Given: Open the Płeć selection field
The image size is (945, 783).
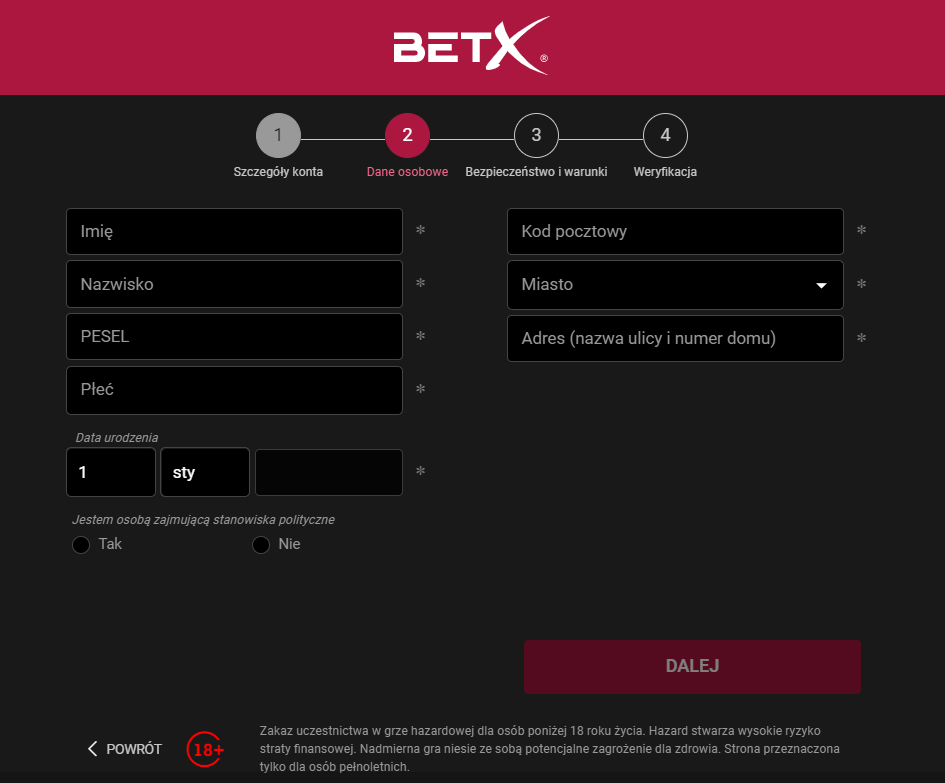Looking at the screenshot, I should [234, 390].
